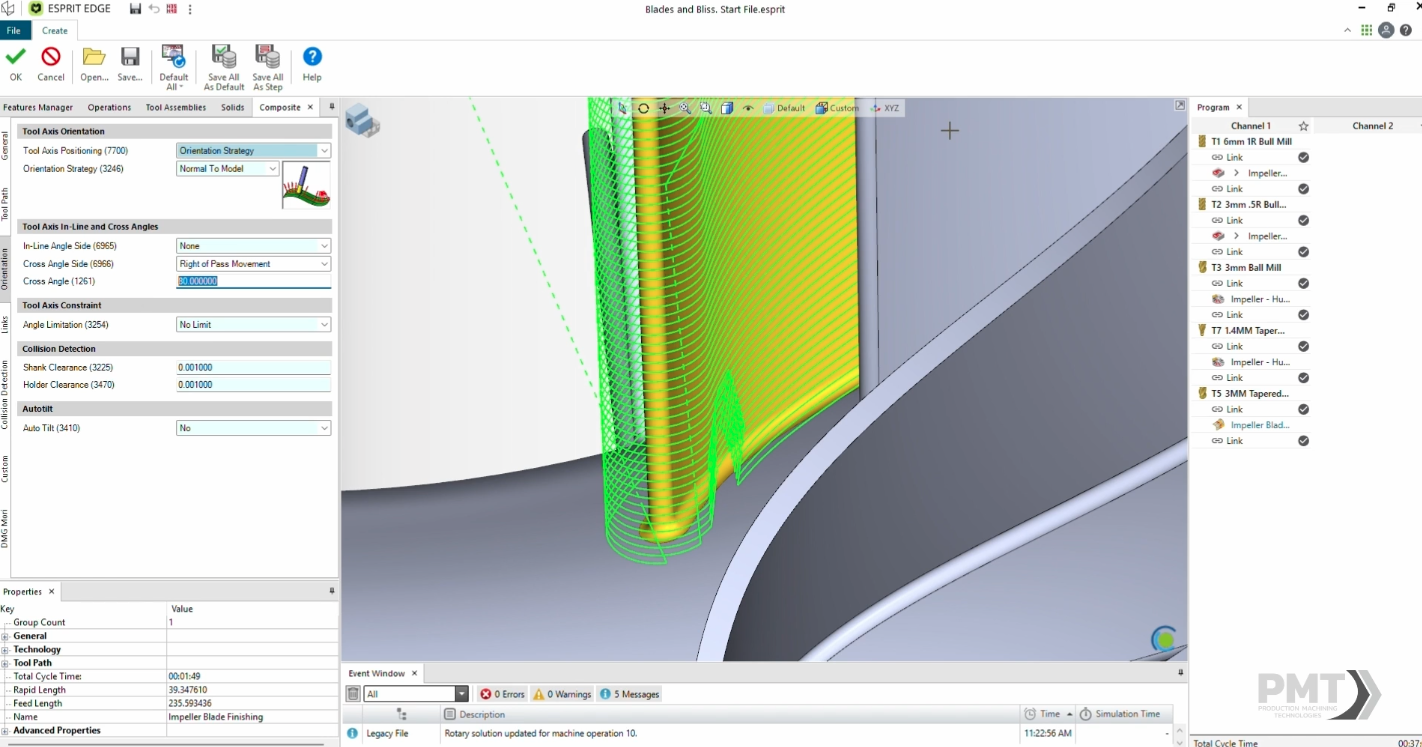Viewport: 1422px width, 747px height.
Task: Close the Composite tab
Action: point(310,107)
